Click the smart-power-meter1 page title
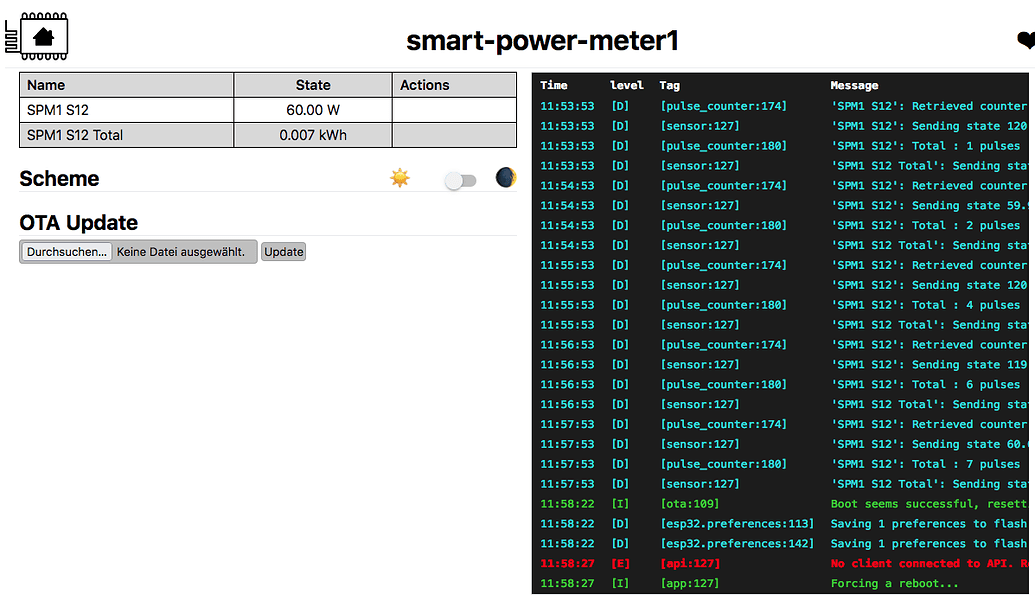Viewport: 1035px width, 606px height. tap(541, 42)
